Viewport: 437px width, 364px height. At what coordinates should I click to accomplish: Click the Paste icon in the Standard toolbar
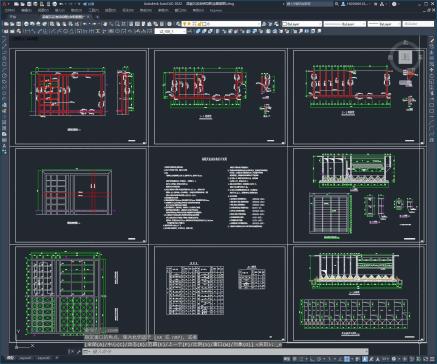point(64,24)
